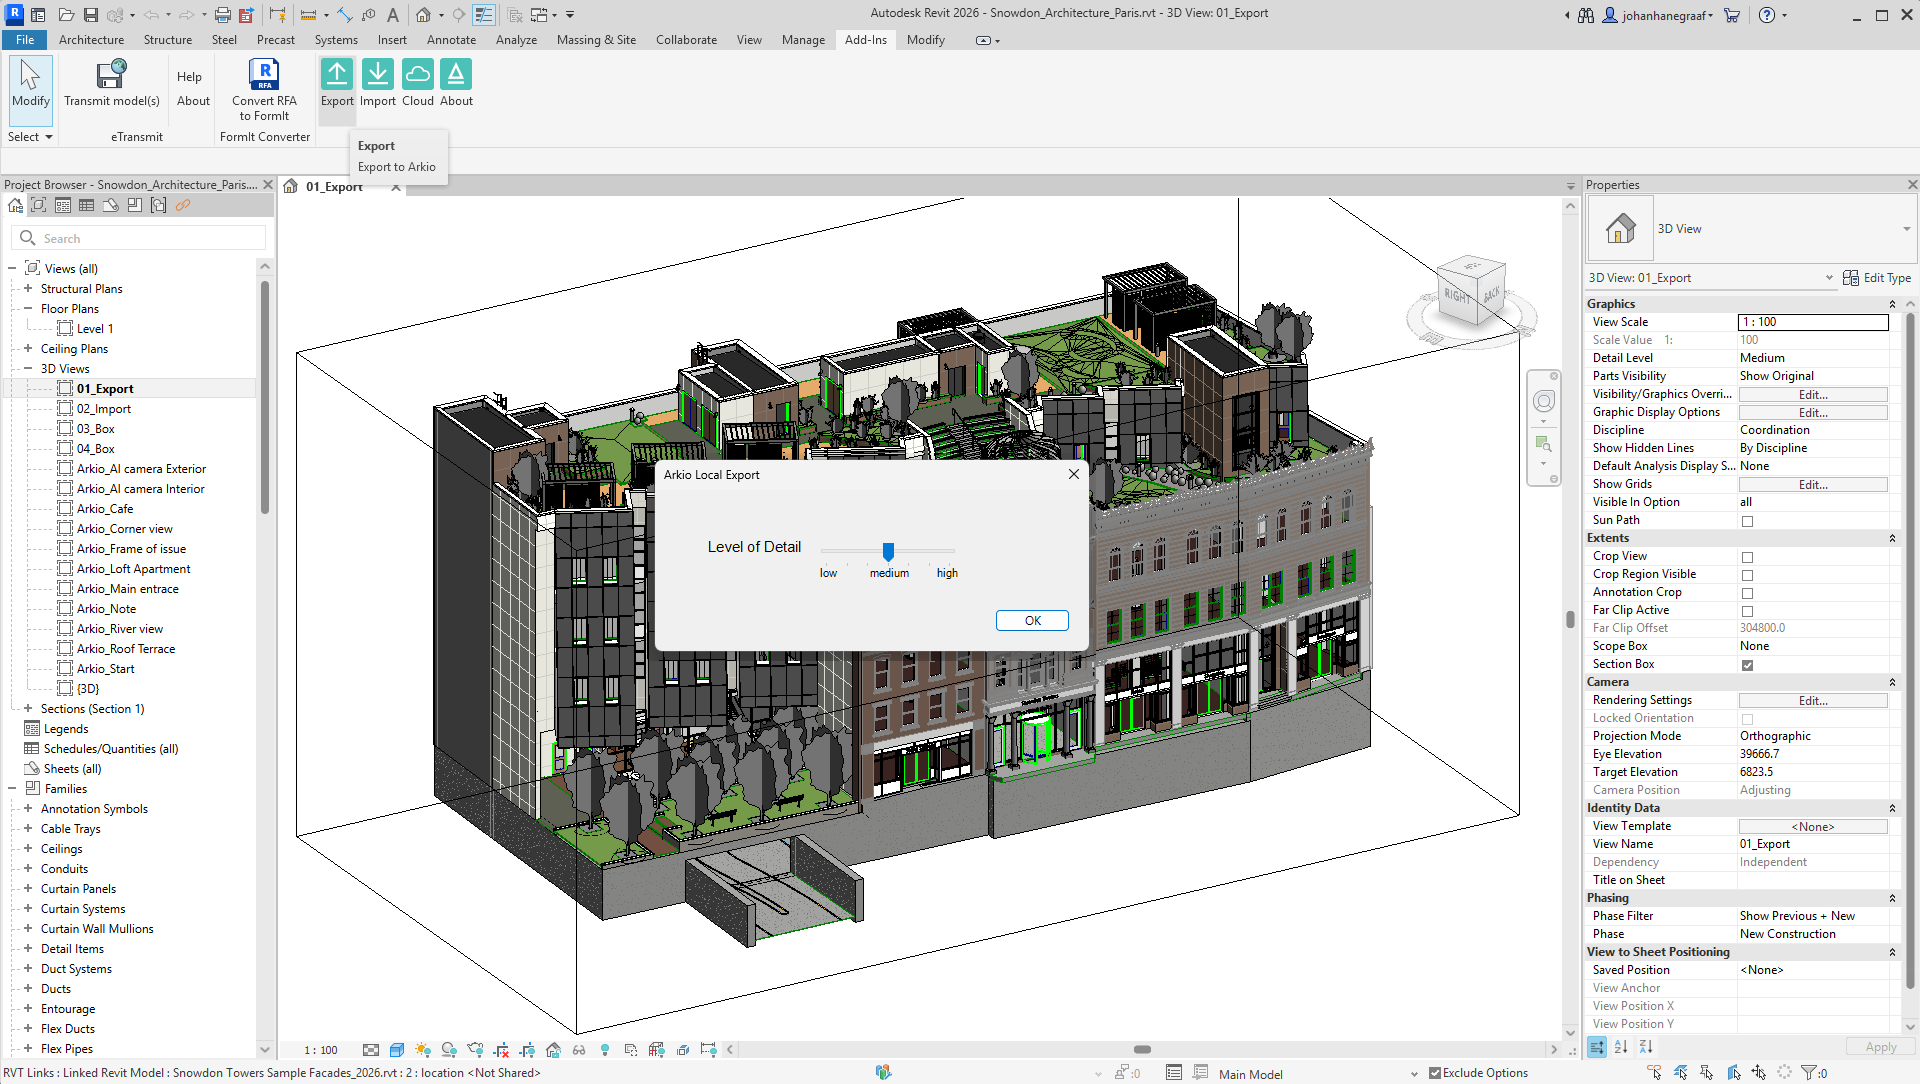Click the Arkio Import icon
The width and height of the screenshot is (1920, 1084).
point(377,75)
